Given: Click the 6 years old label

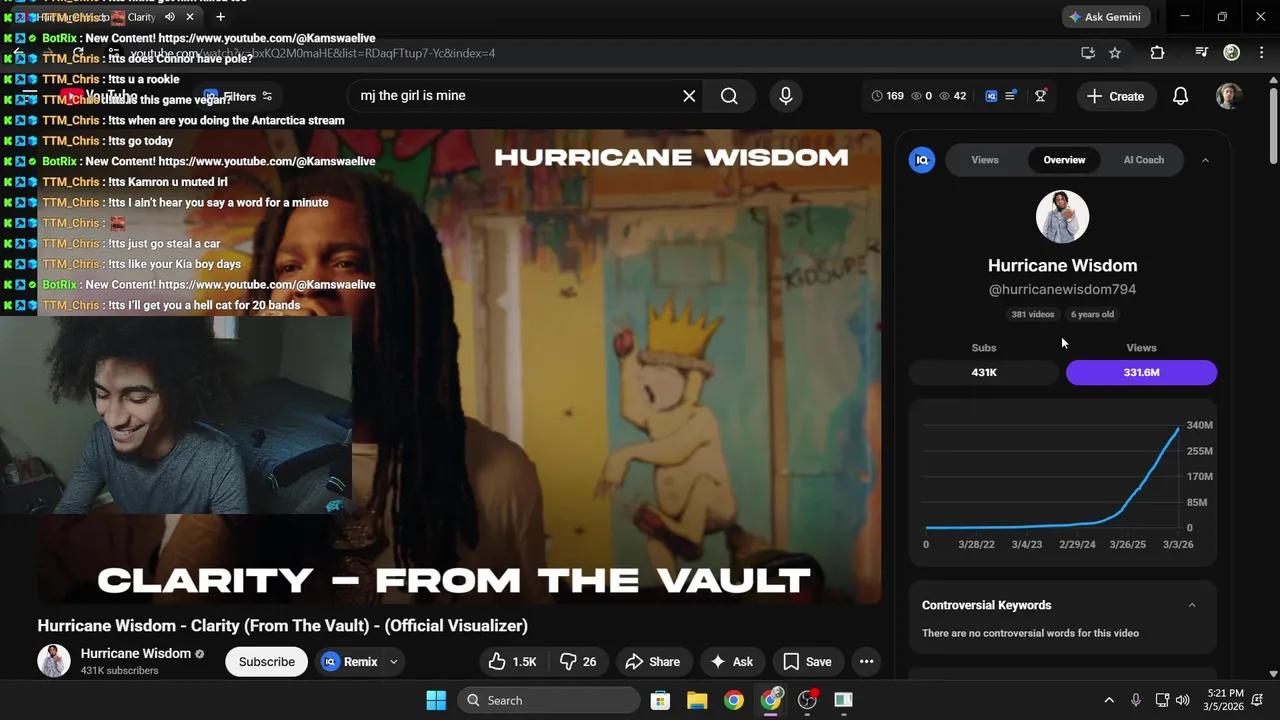Looking at the screenshot, I should pyautogui.click(x=1092, y=314).
